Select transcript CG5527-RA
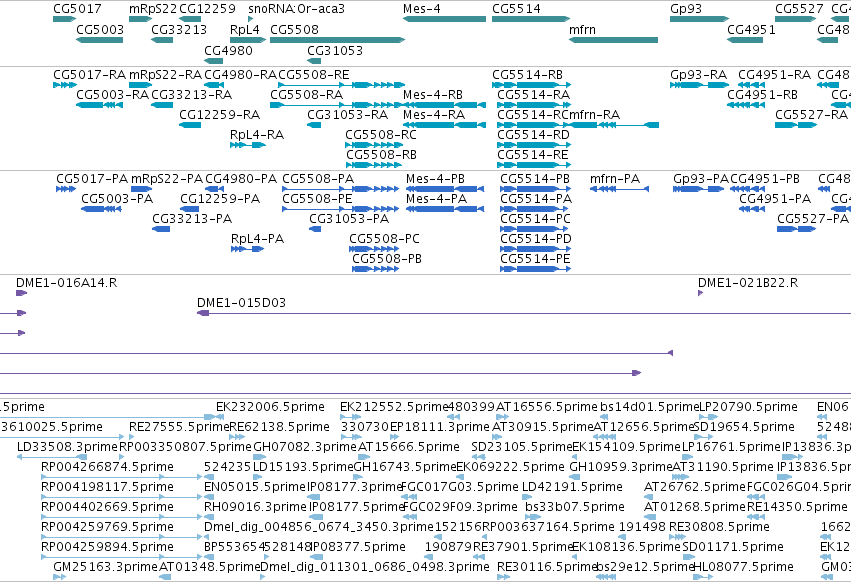The image size is (851, 582). point(796,125)
